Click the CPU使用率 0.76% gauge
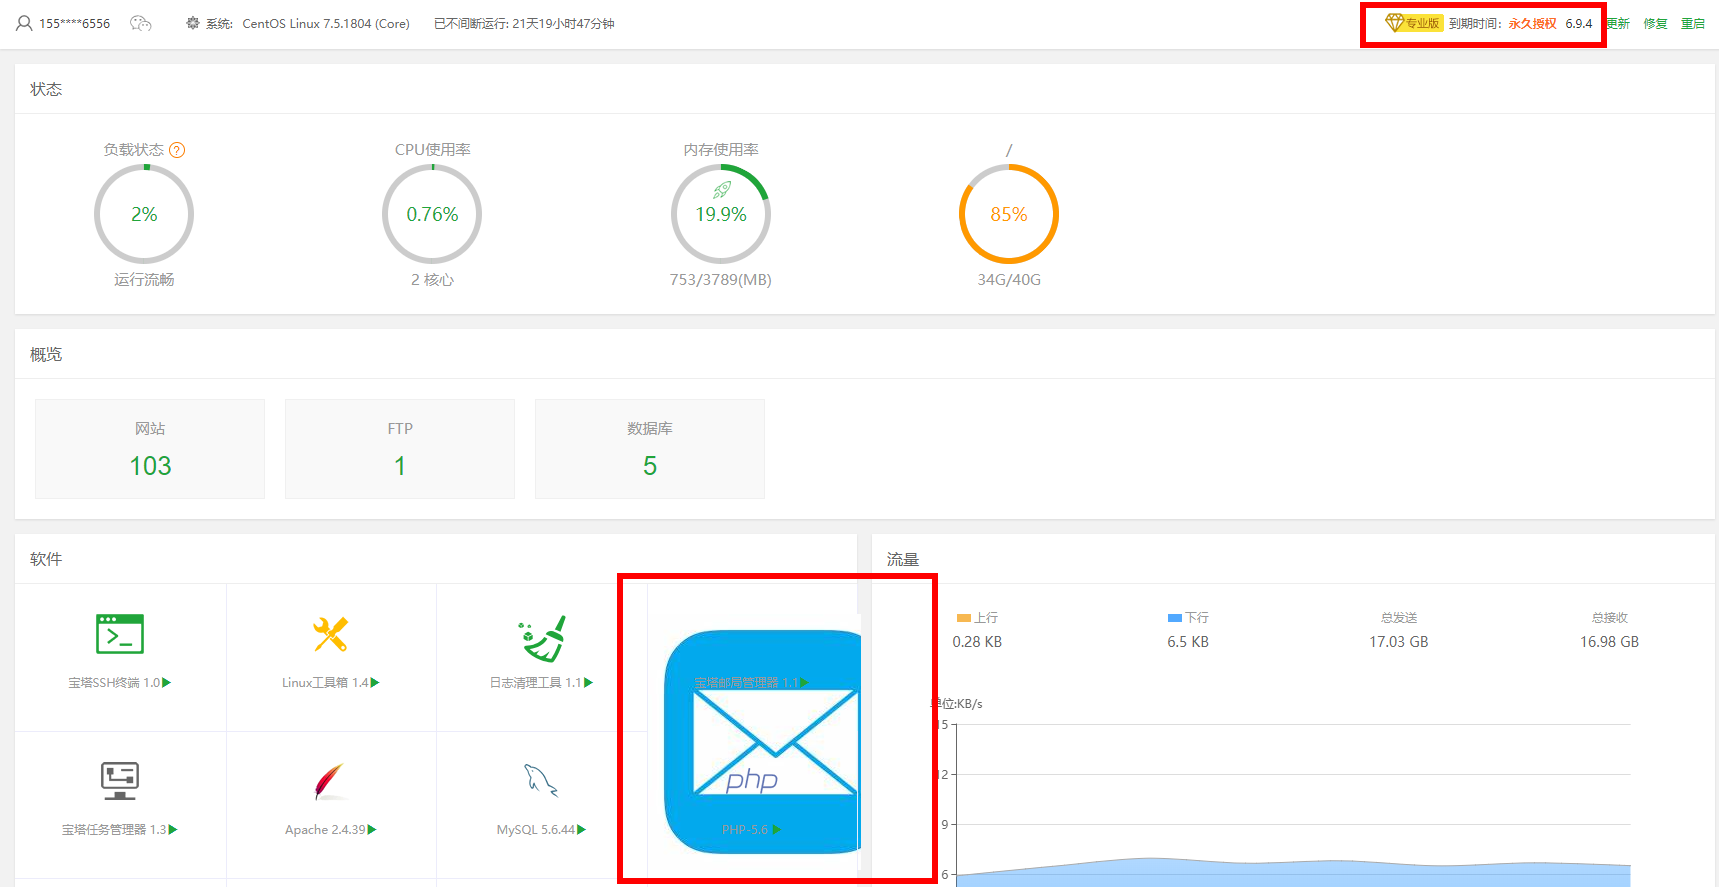Screen dimensions: 1719x887 click(432, 214)
